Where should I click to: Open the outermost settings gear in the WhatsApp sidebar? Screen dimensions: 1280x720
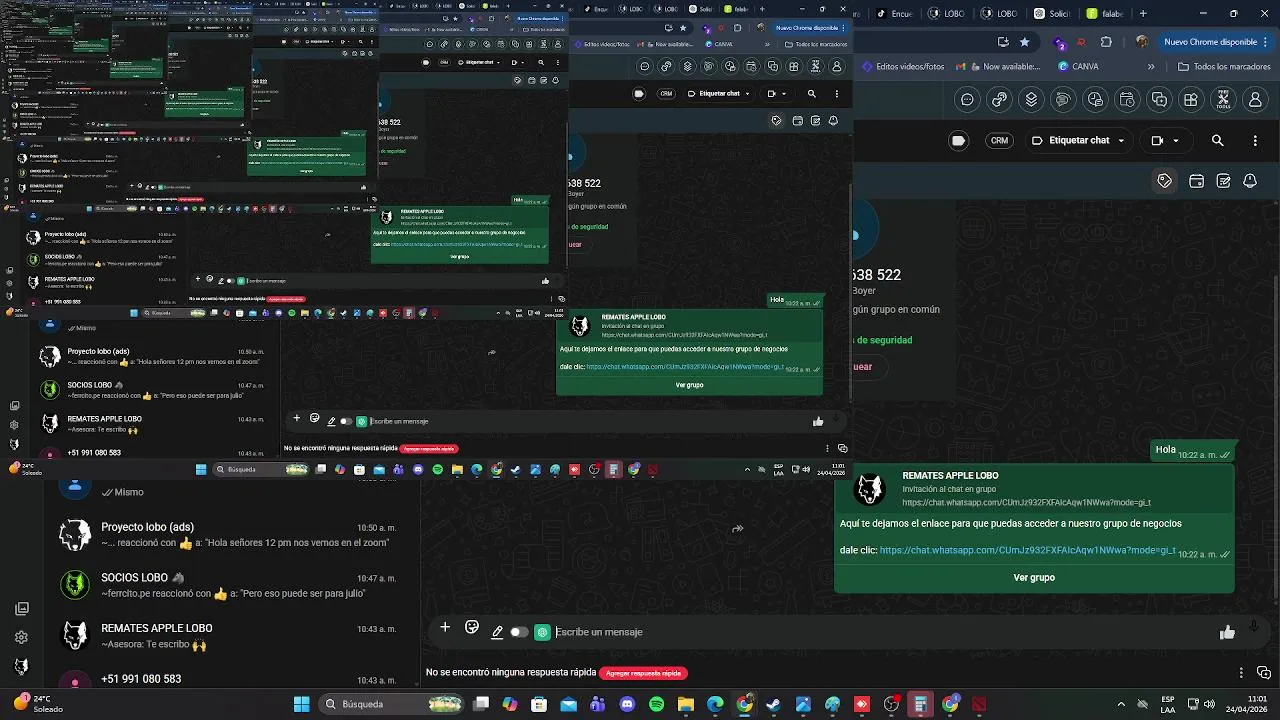point(21,637)
